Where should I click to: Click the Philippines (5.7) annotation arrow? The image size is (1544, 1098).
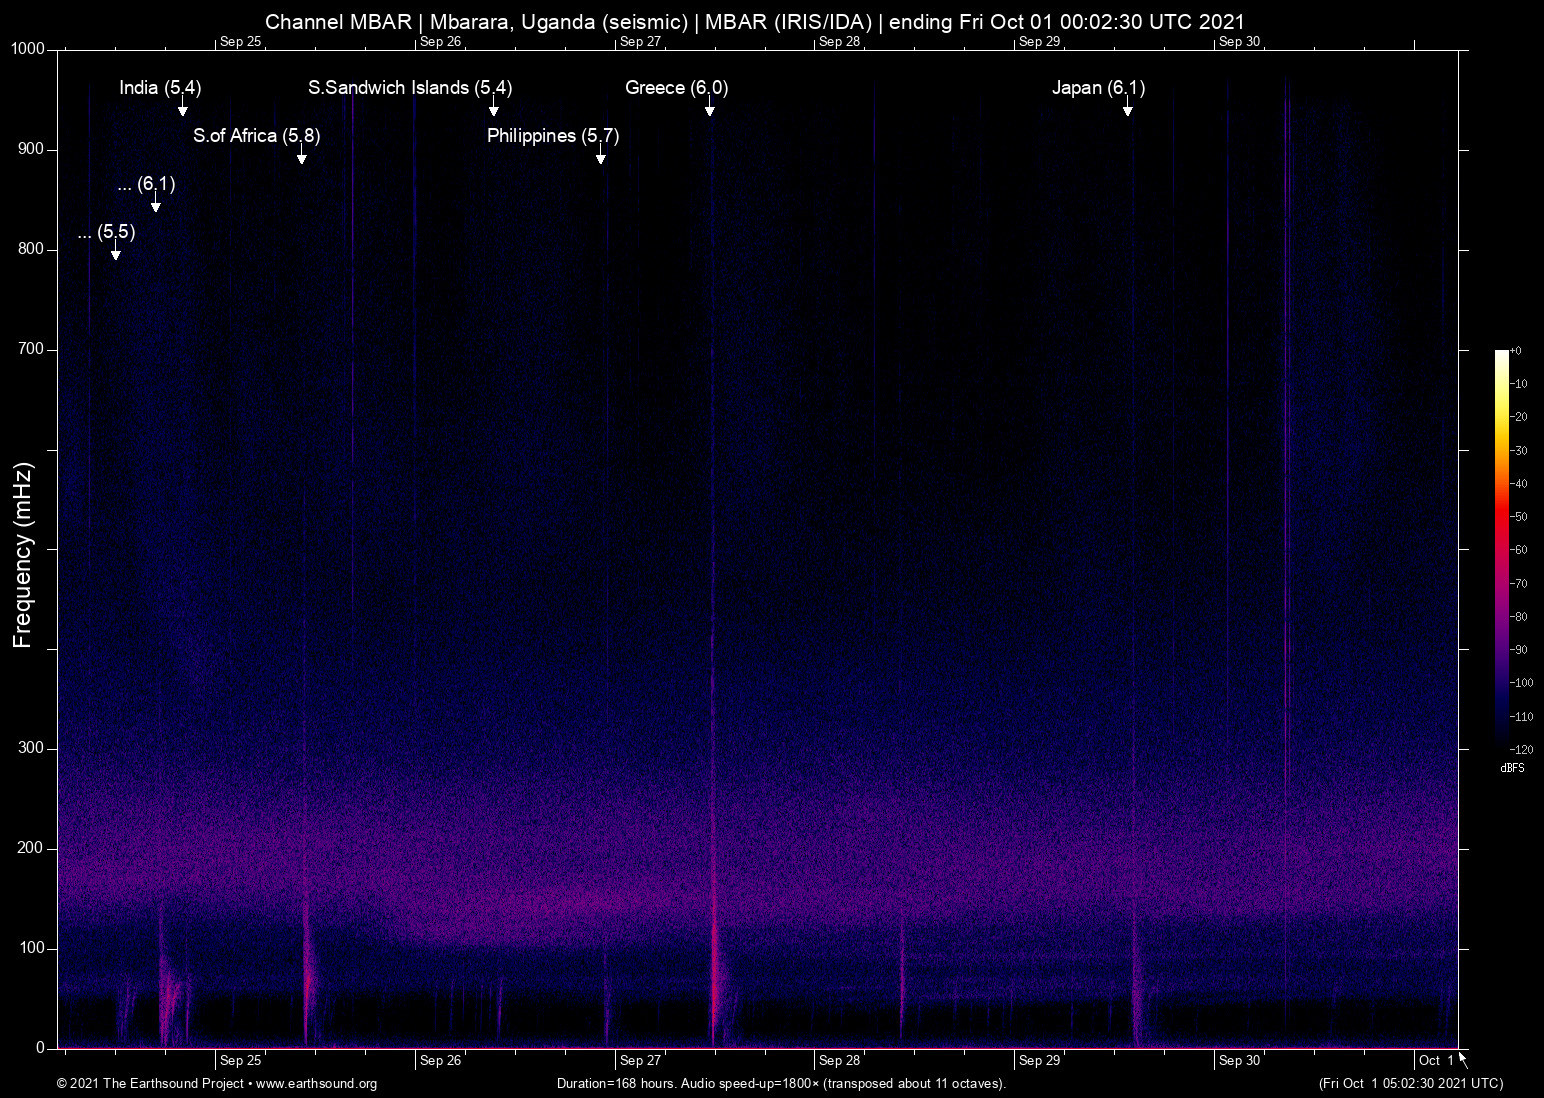pyautogui.click(x=601, y=158)
